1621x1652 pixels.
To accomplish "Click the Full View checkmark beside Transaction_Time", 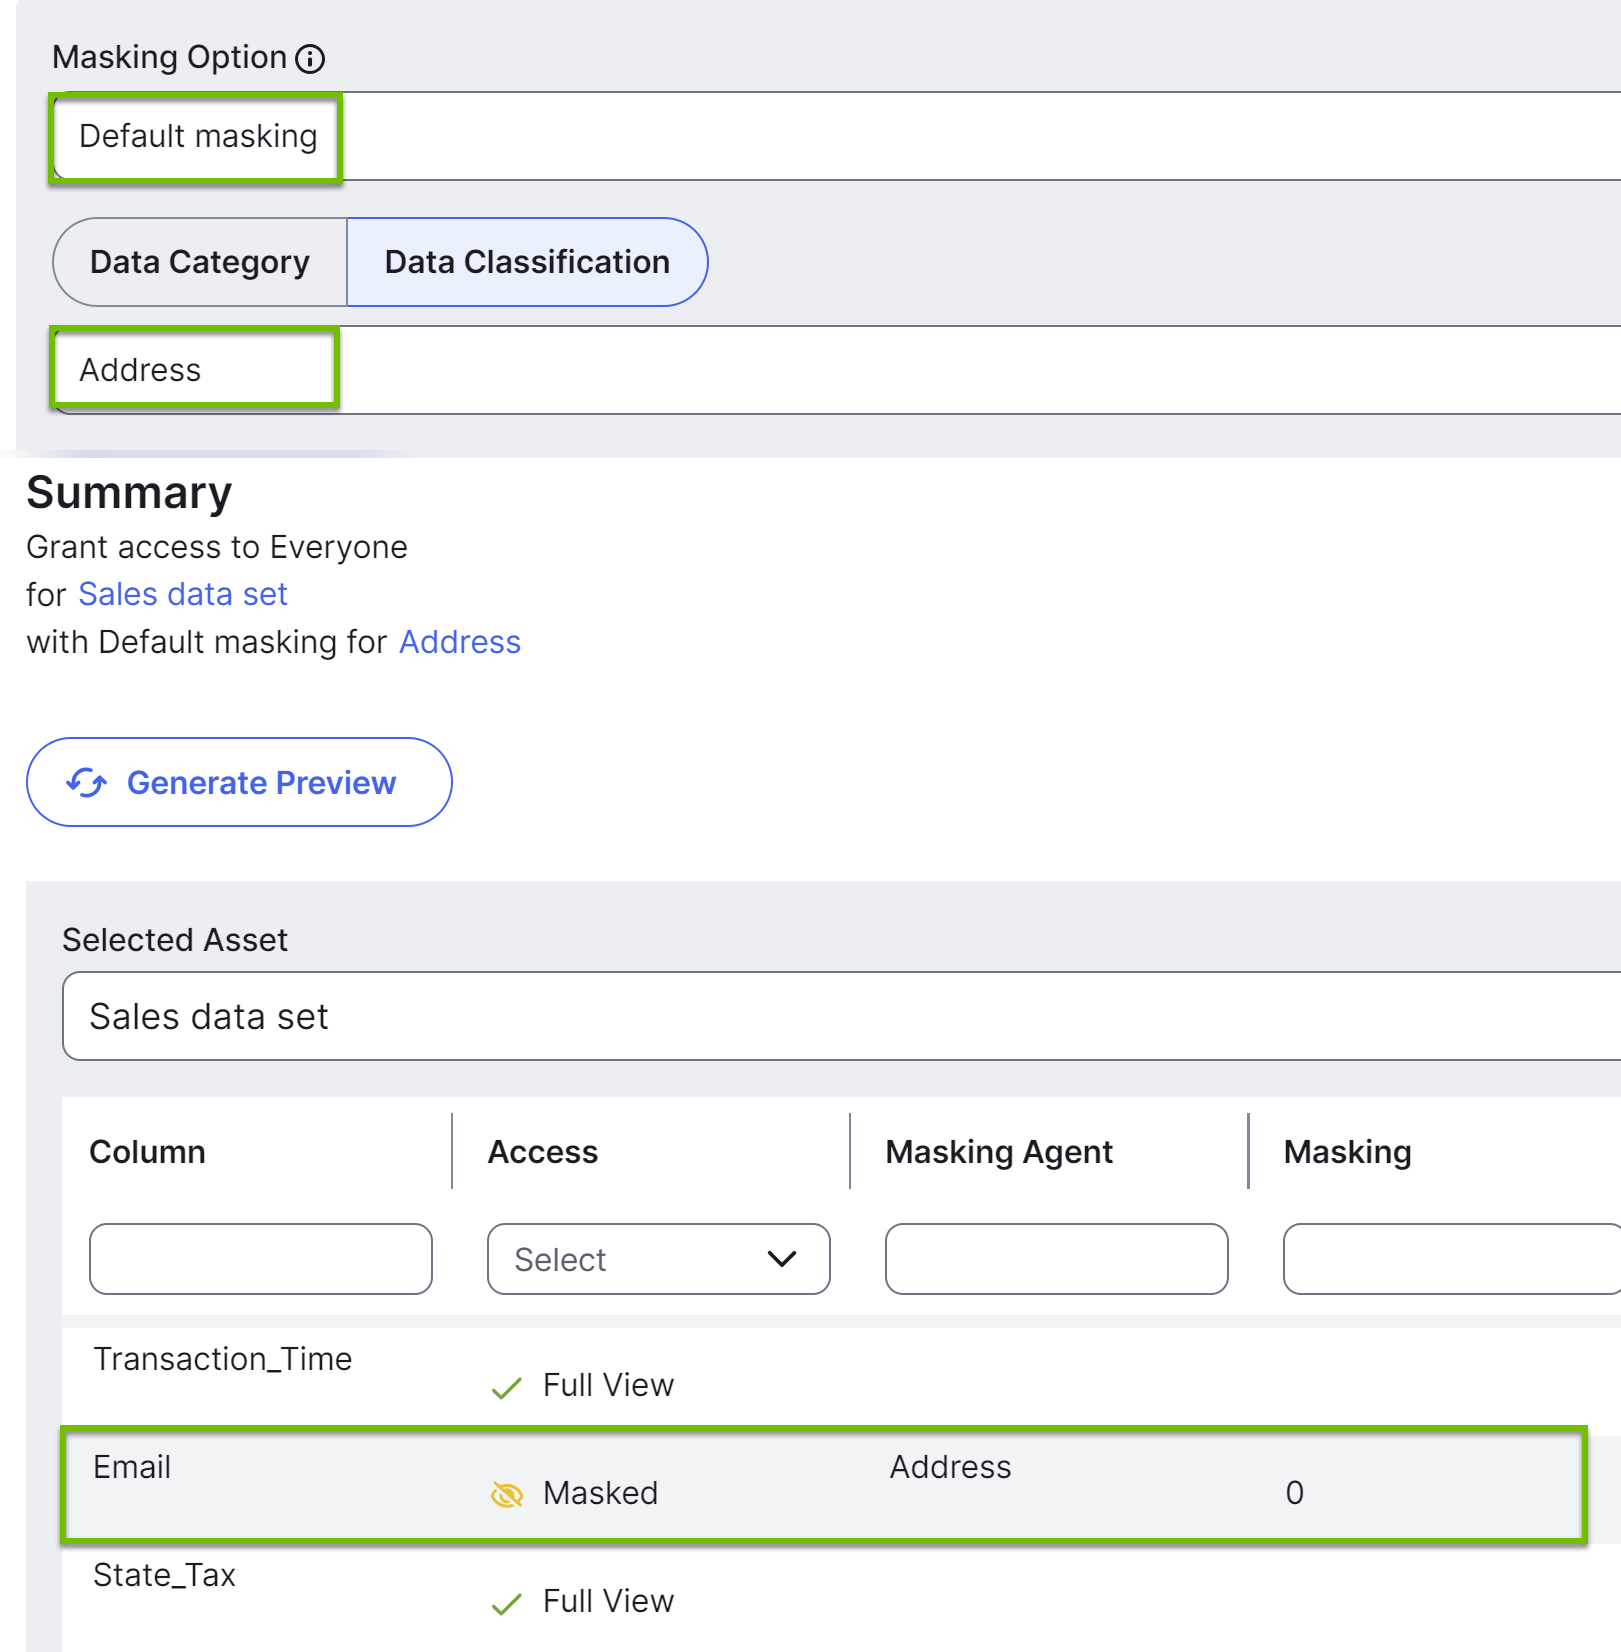I will (x=508, y=1386).
